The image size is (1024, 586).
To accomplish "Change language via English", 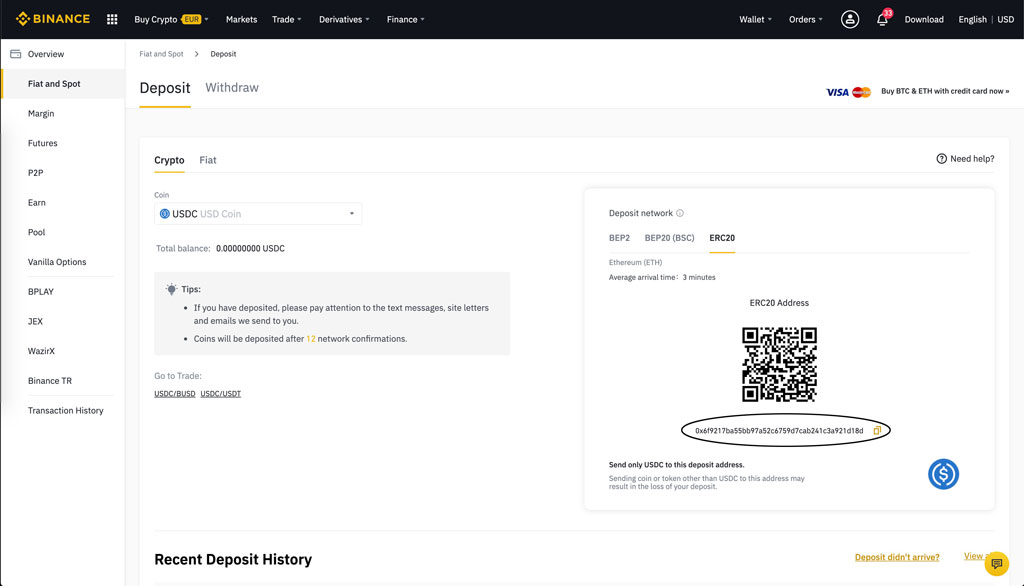I will click(972, 20).
